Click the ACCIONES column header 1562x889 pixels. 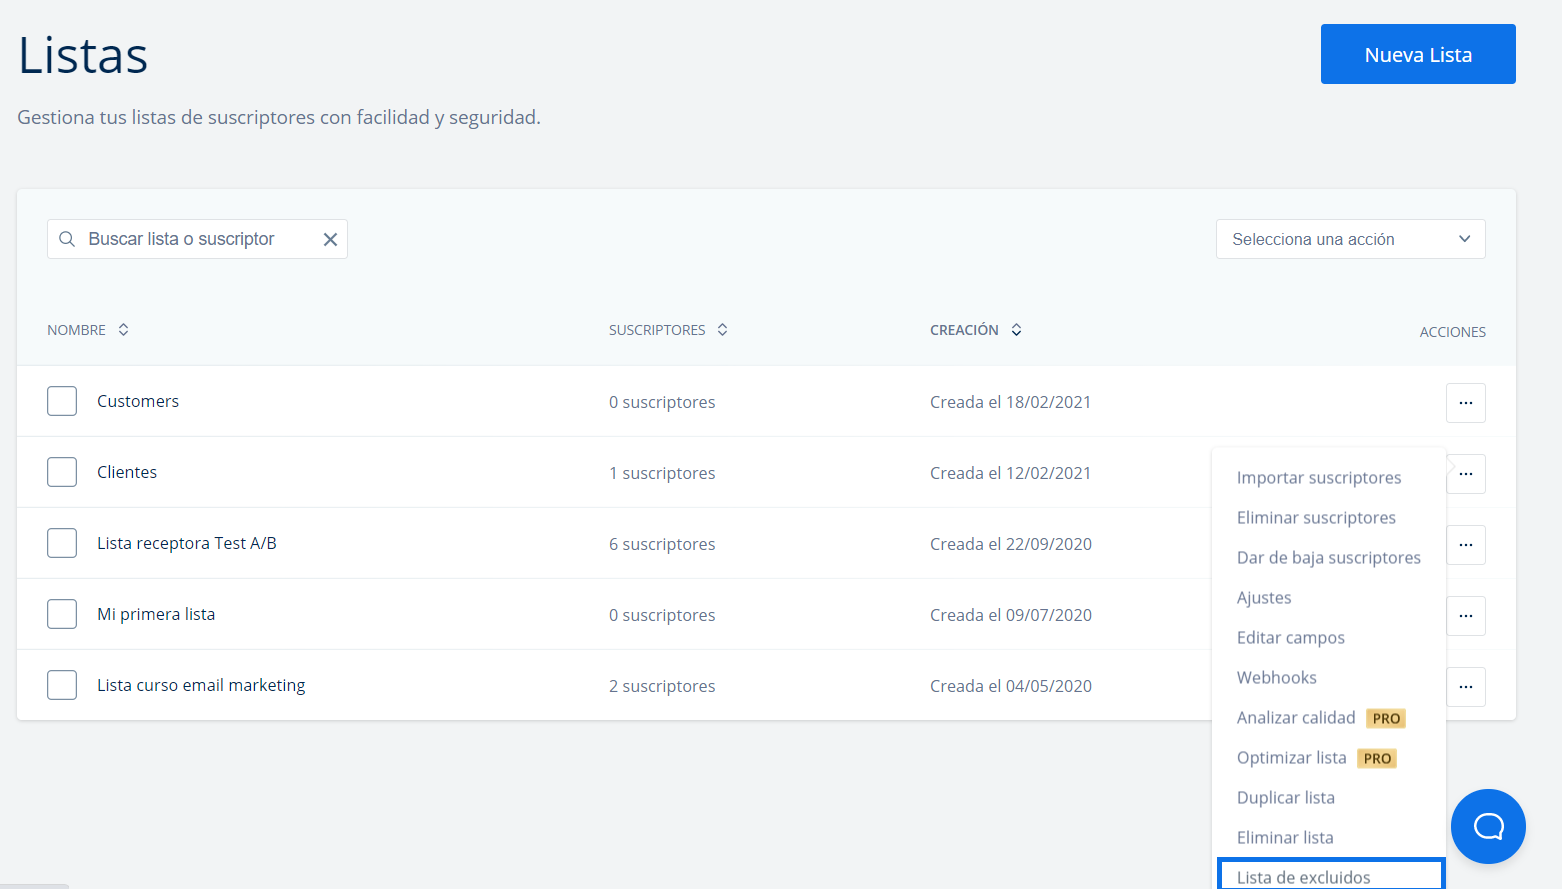[1452, 332]
